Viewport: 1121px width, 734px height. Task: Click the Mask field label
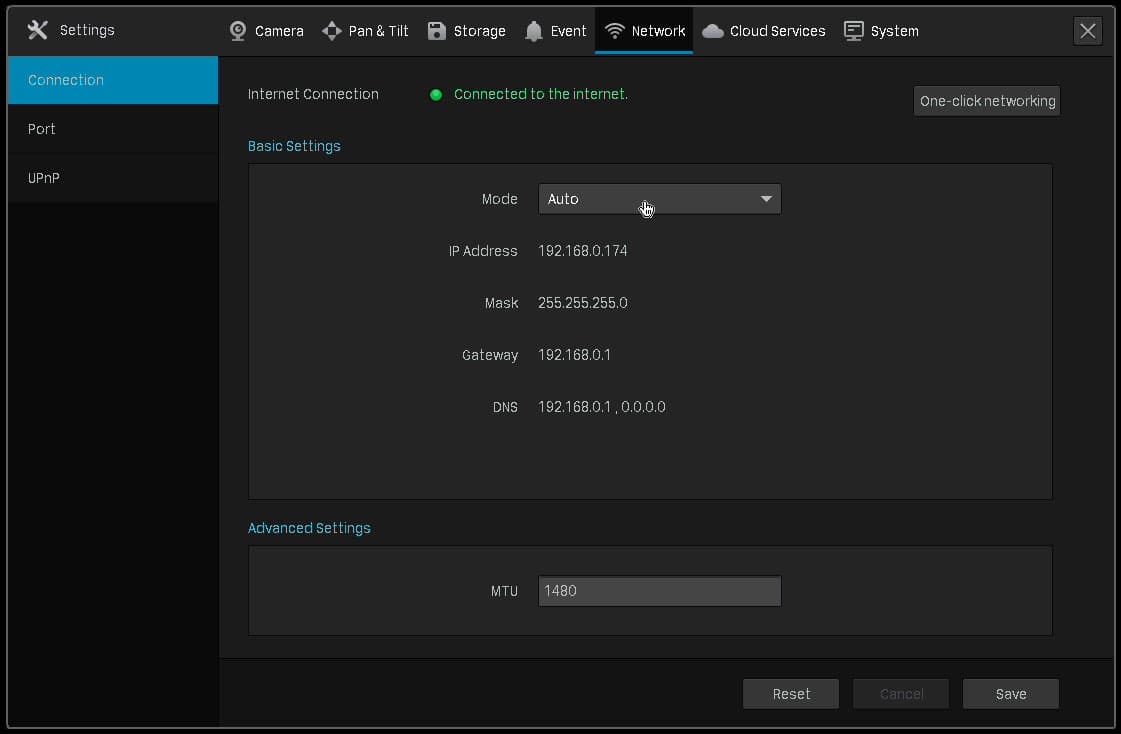(x=501, y=303)
